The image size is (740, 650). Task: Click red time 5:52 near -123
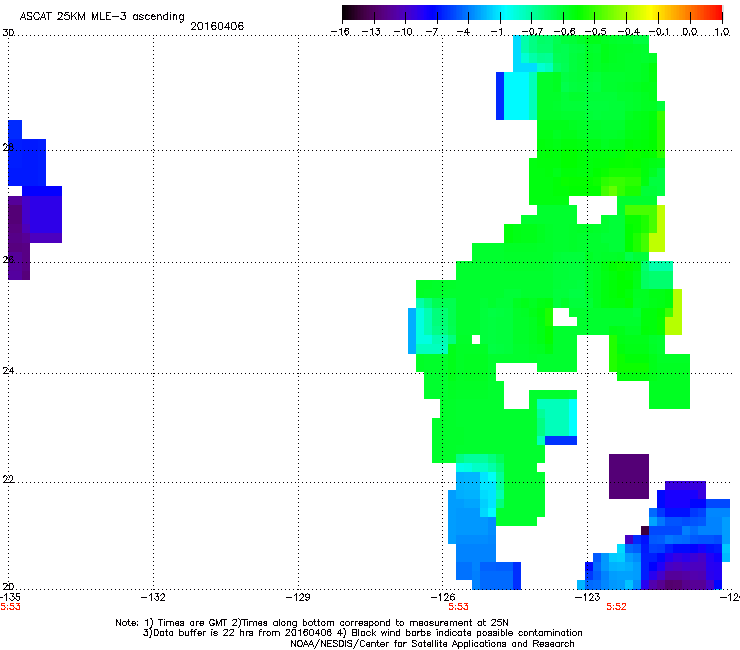point(616,607)
